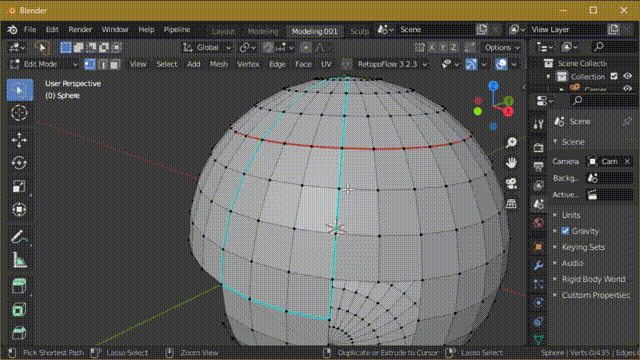Toggle the Gravity checkbox
Viewport: 640px width, 360px height.
(565, 231)
